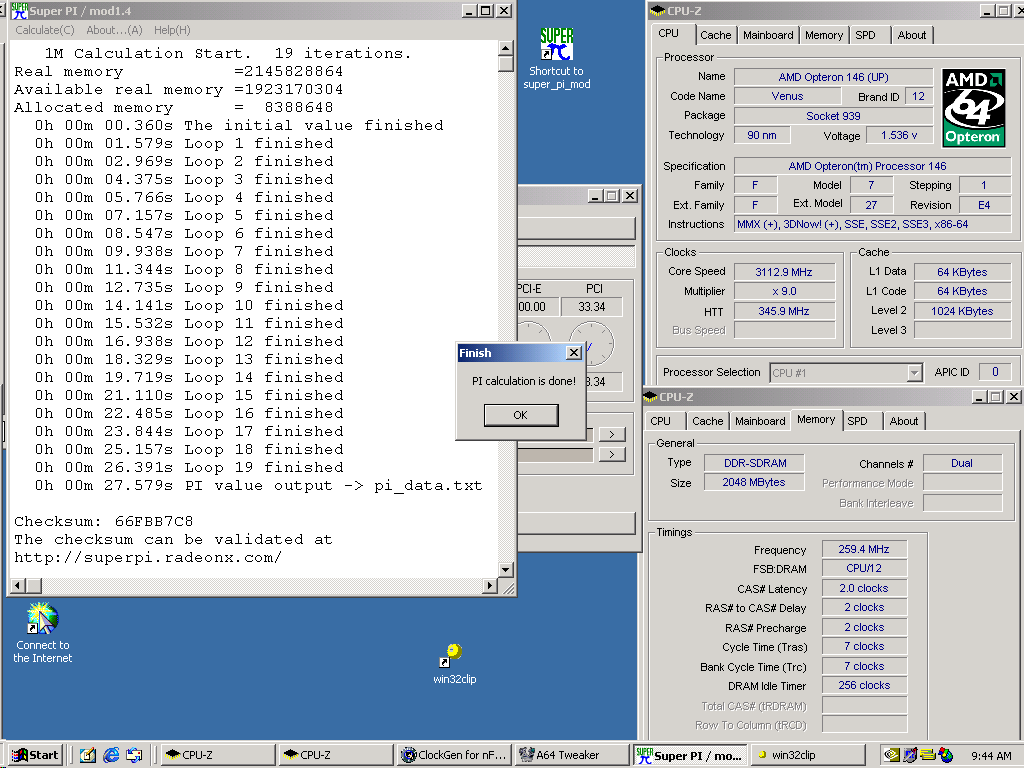Click Super PI vertical scrollbar down arrow

(x=505, y=569)
